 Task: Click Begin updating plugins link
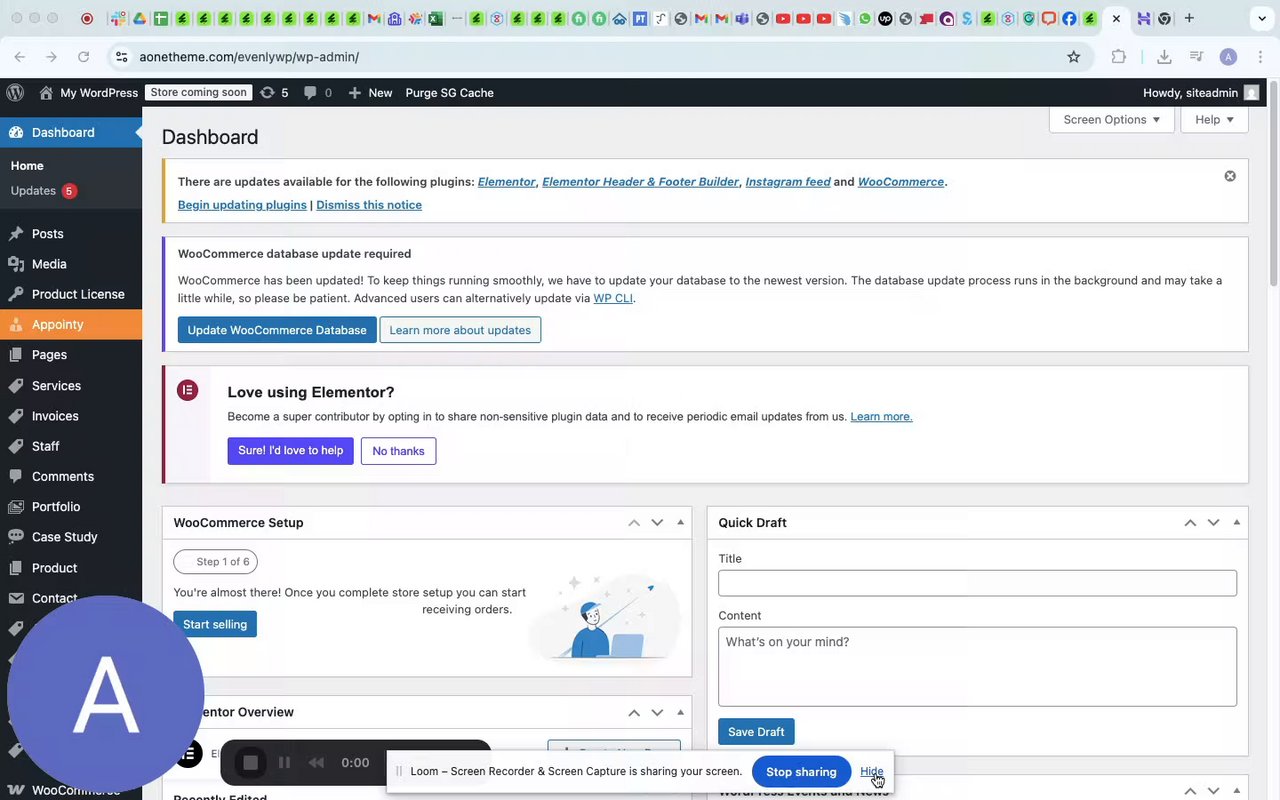click(x=242, y=204)
